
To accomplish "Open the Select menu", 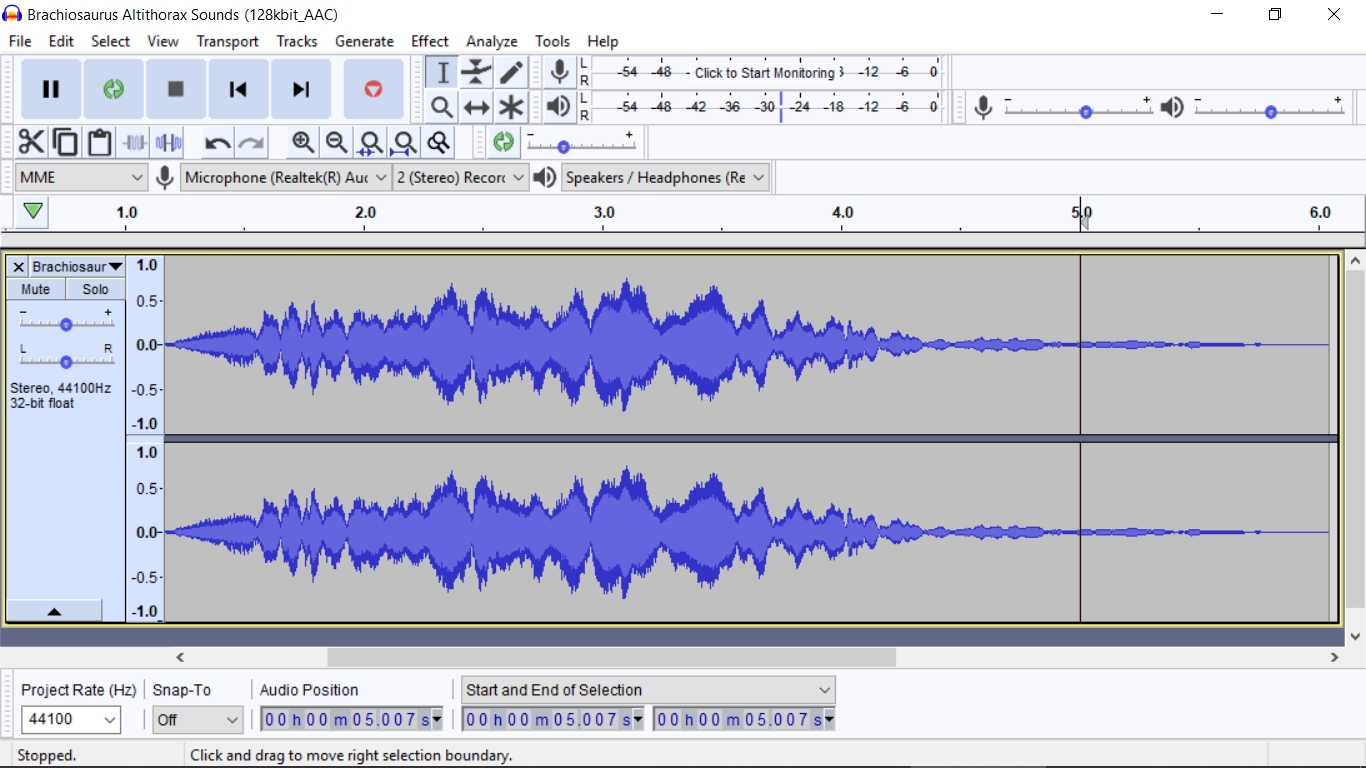I will [110, 41].
